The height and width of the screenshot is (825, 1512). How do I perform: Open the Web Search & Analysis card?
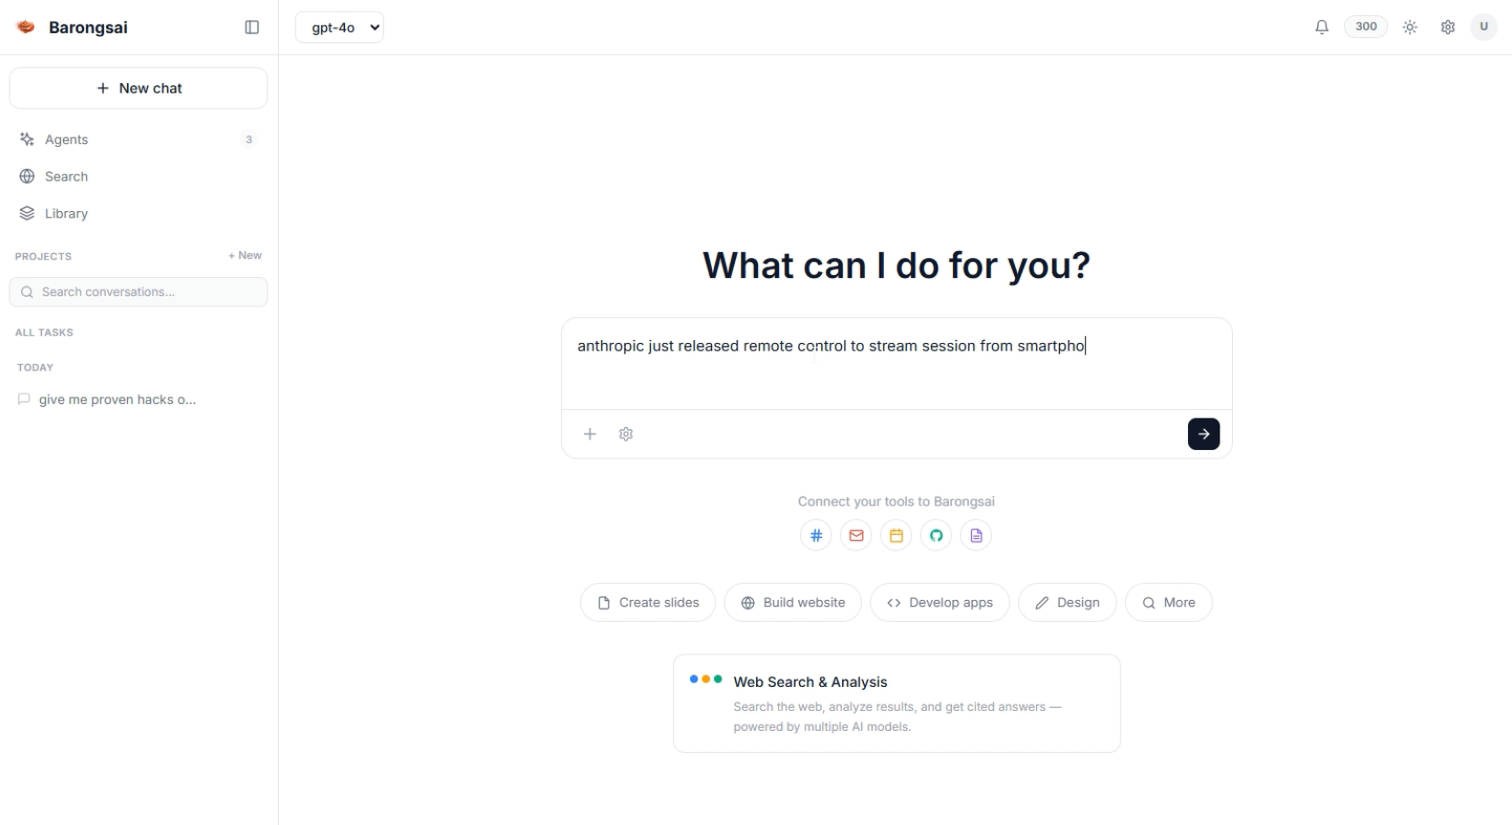pyautogui.click(x=897, y=703)
